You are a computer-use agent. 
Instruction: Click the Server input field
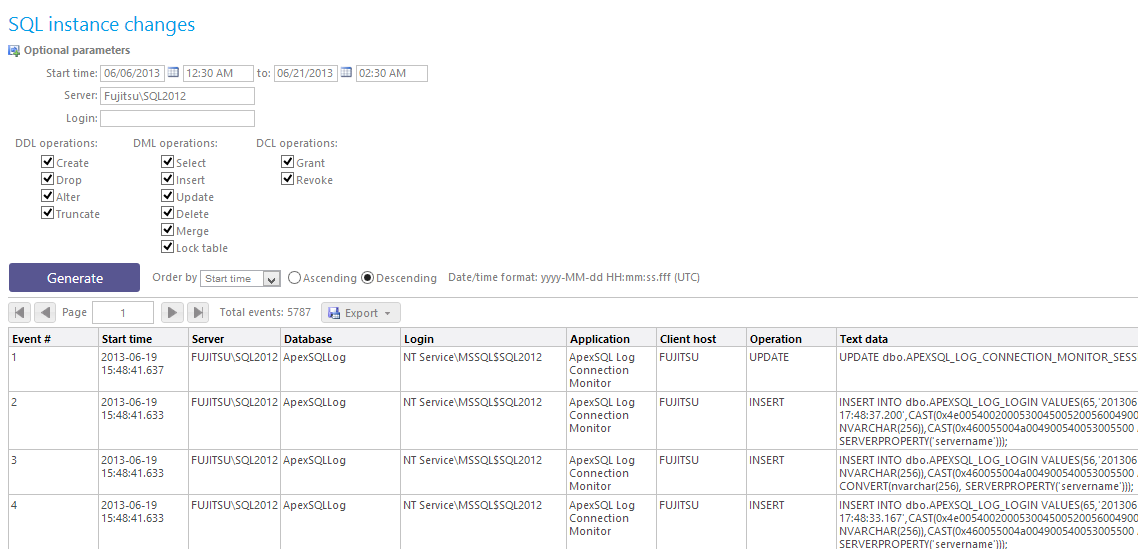point(177,96)
